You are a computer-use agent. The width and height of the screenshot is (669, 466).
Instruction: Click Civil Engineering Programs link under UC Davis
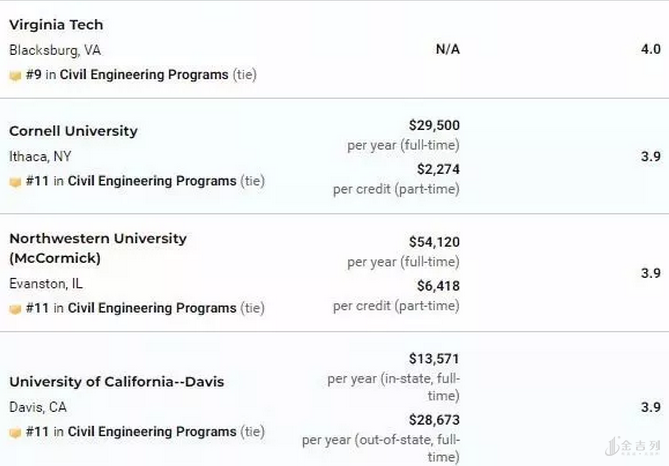click(x=152, y=432)
